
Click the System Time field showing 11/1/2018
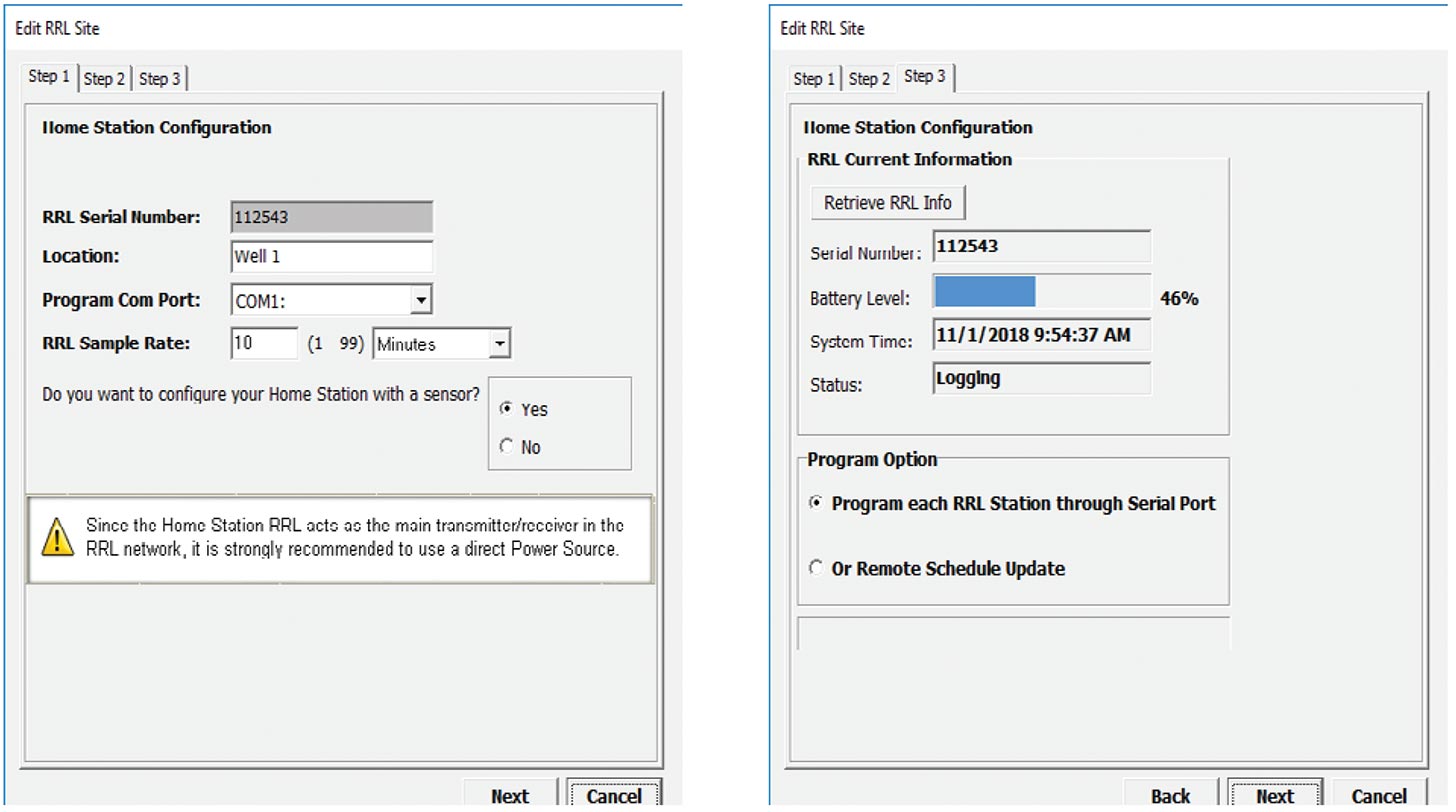tap(1041, 335)
